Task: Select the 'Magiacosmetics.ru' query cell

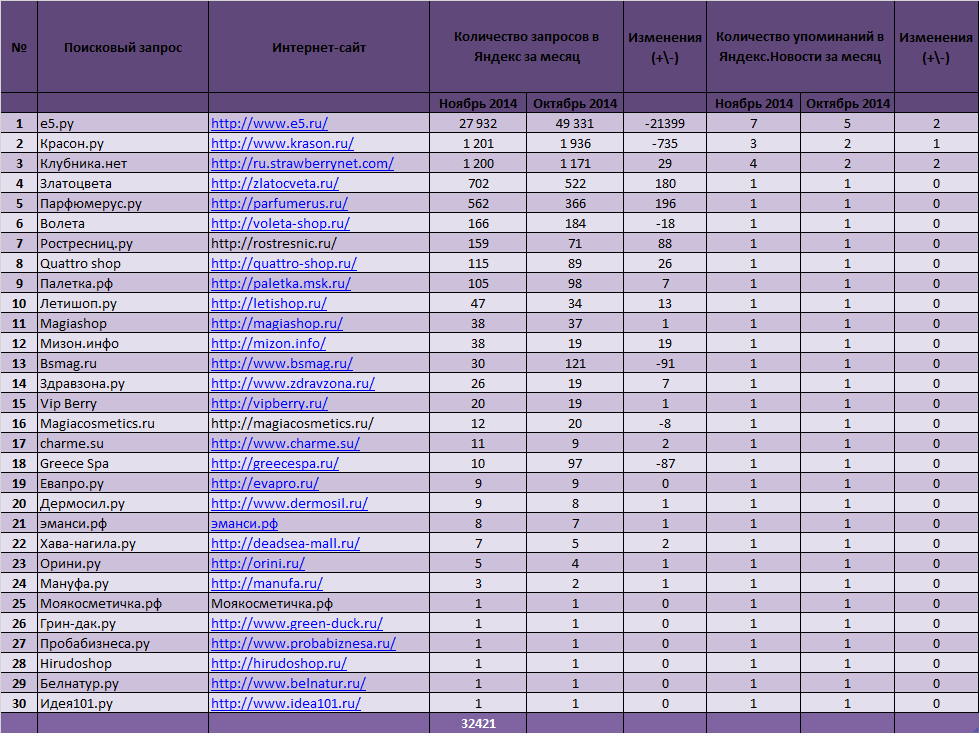Action: click(123, 423)
